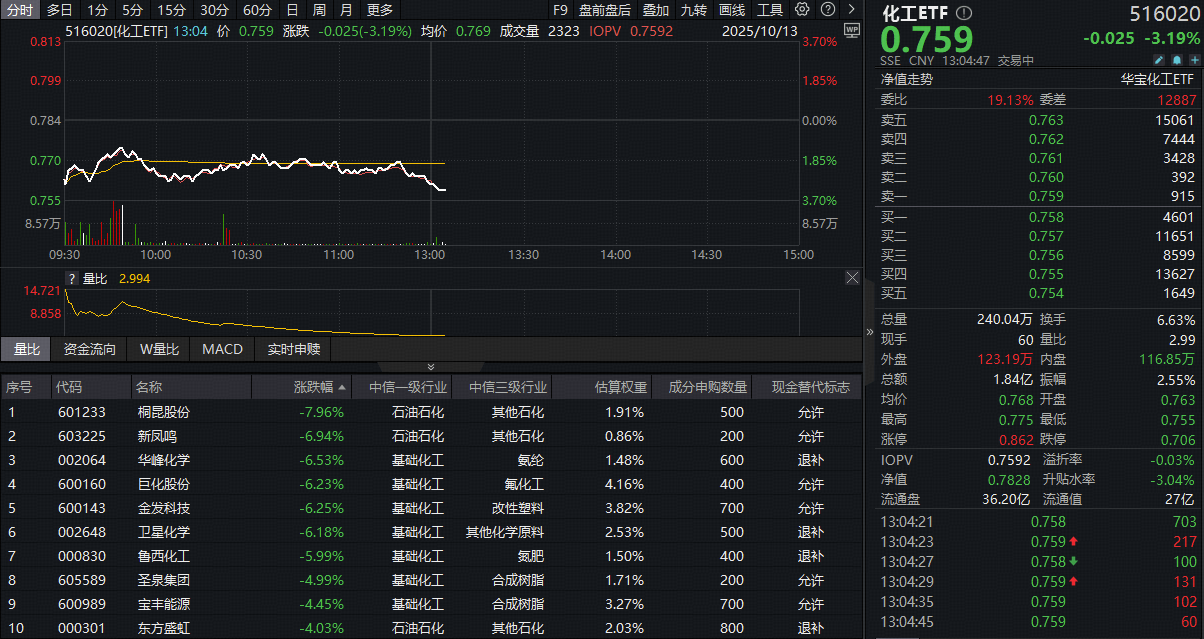Click the info icon beside 化工ETF title
The image size is (1204, 639).
click(x=963, y=14)
